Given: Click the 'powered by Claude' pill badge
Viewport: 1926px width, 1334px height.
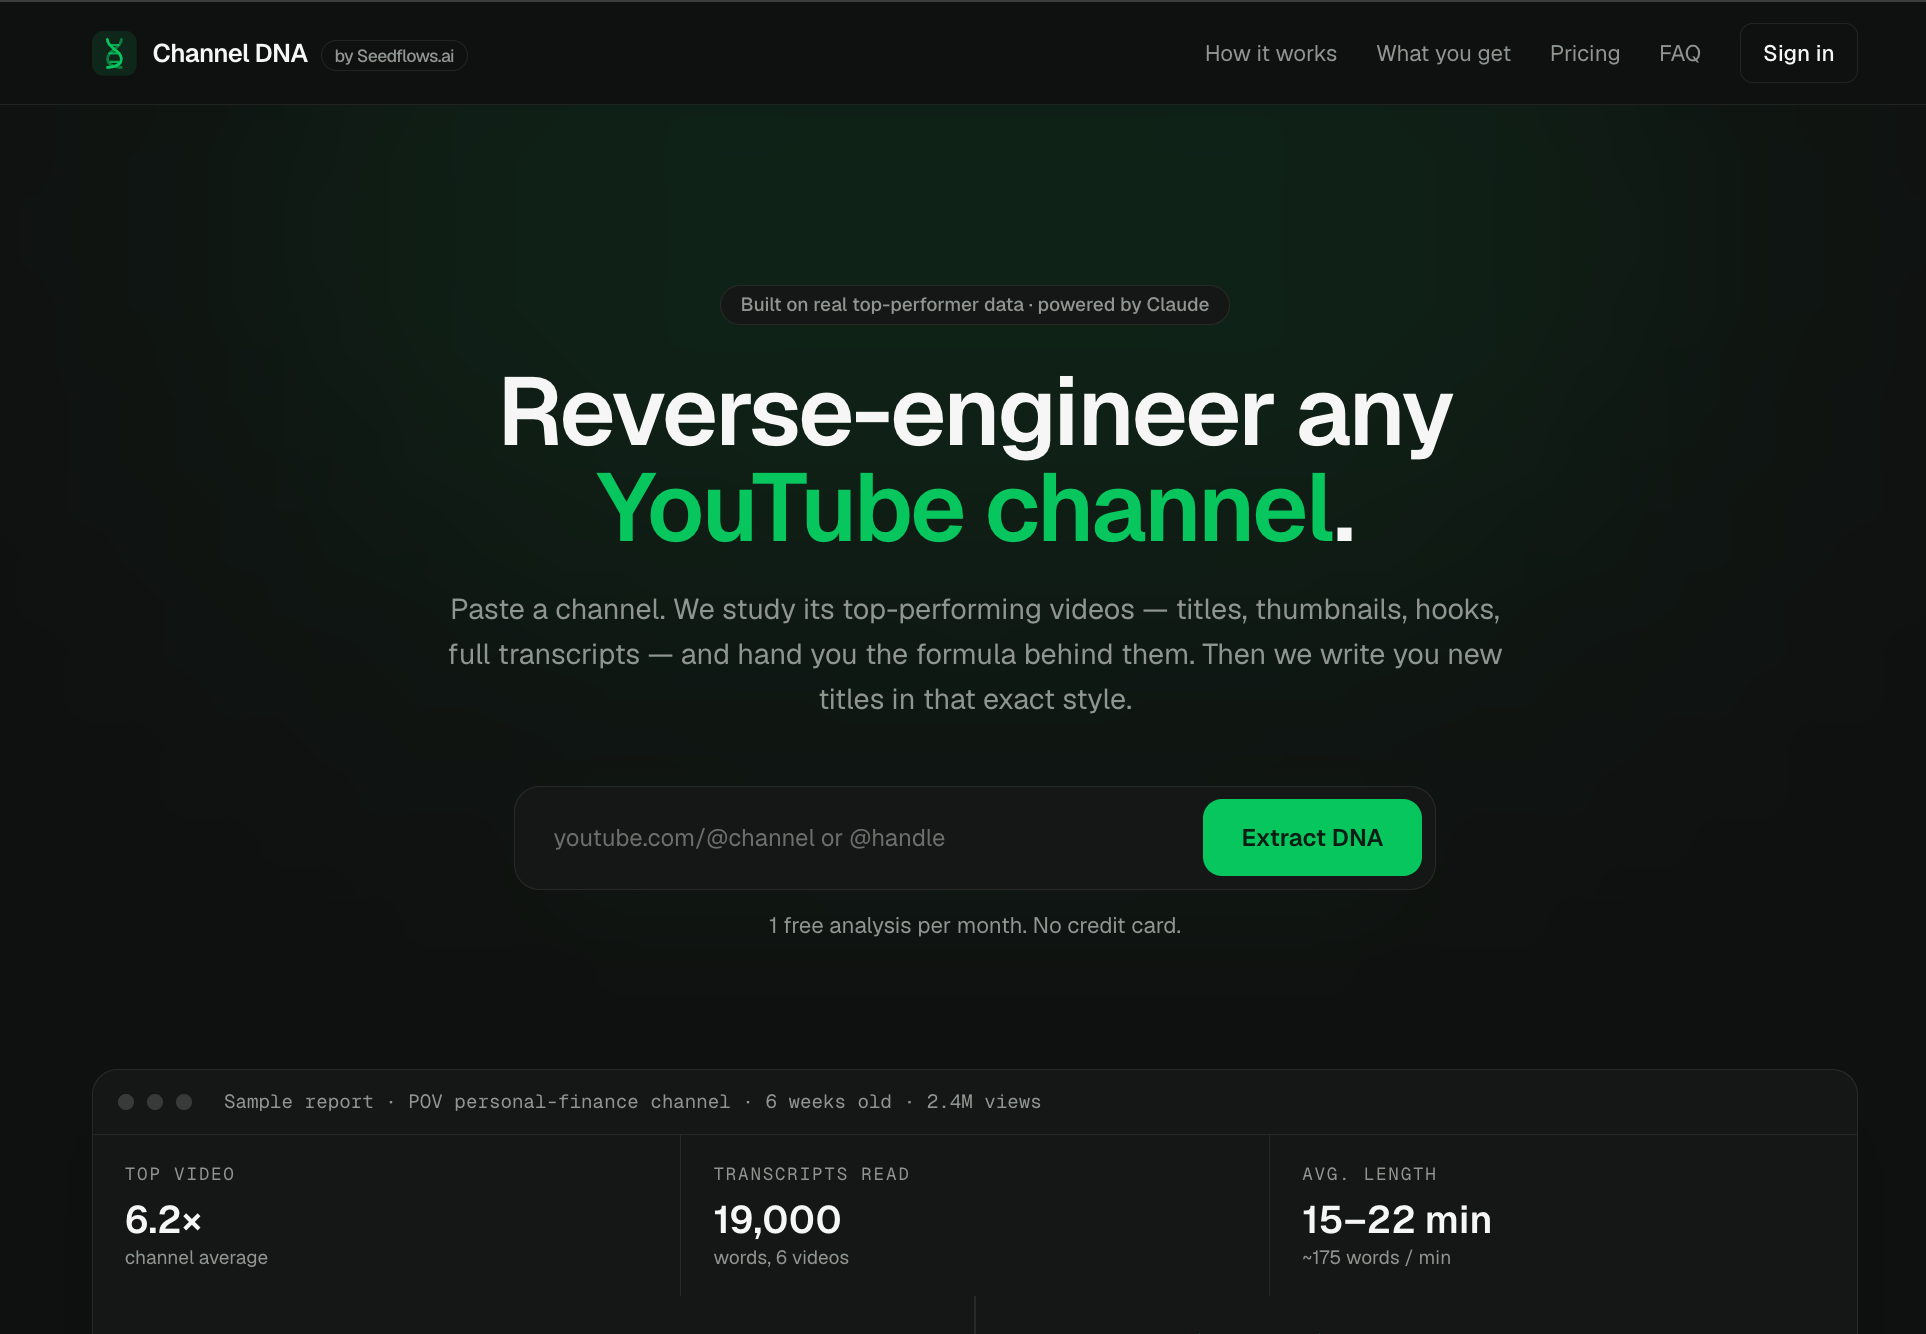Looking at the screenshot, I should click(974, 305).
